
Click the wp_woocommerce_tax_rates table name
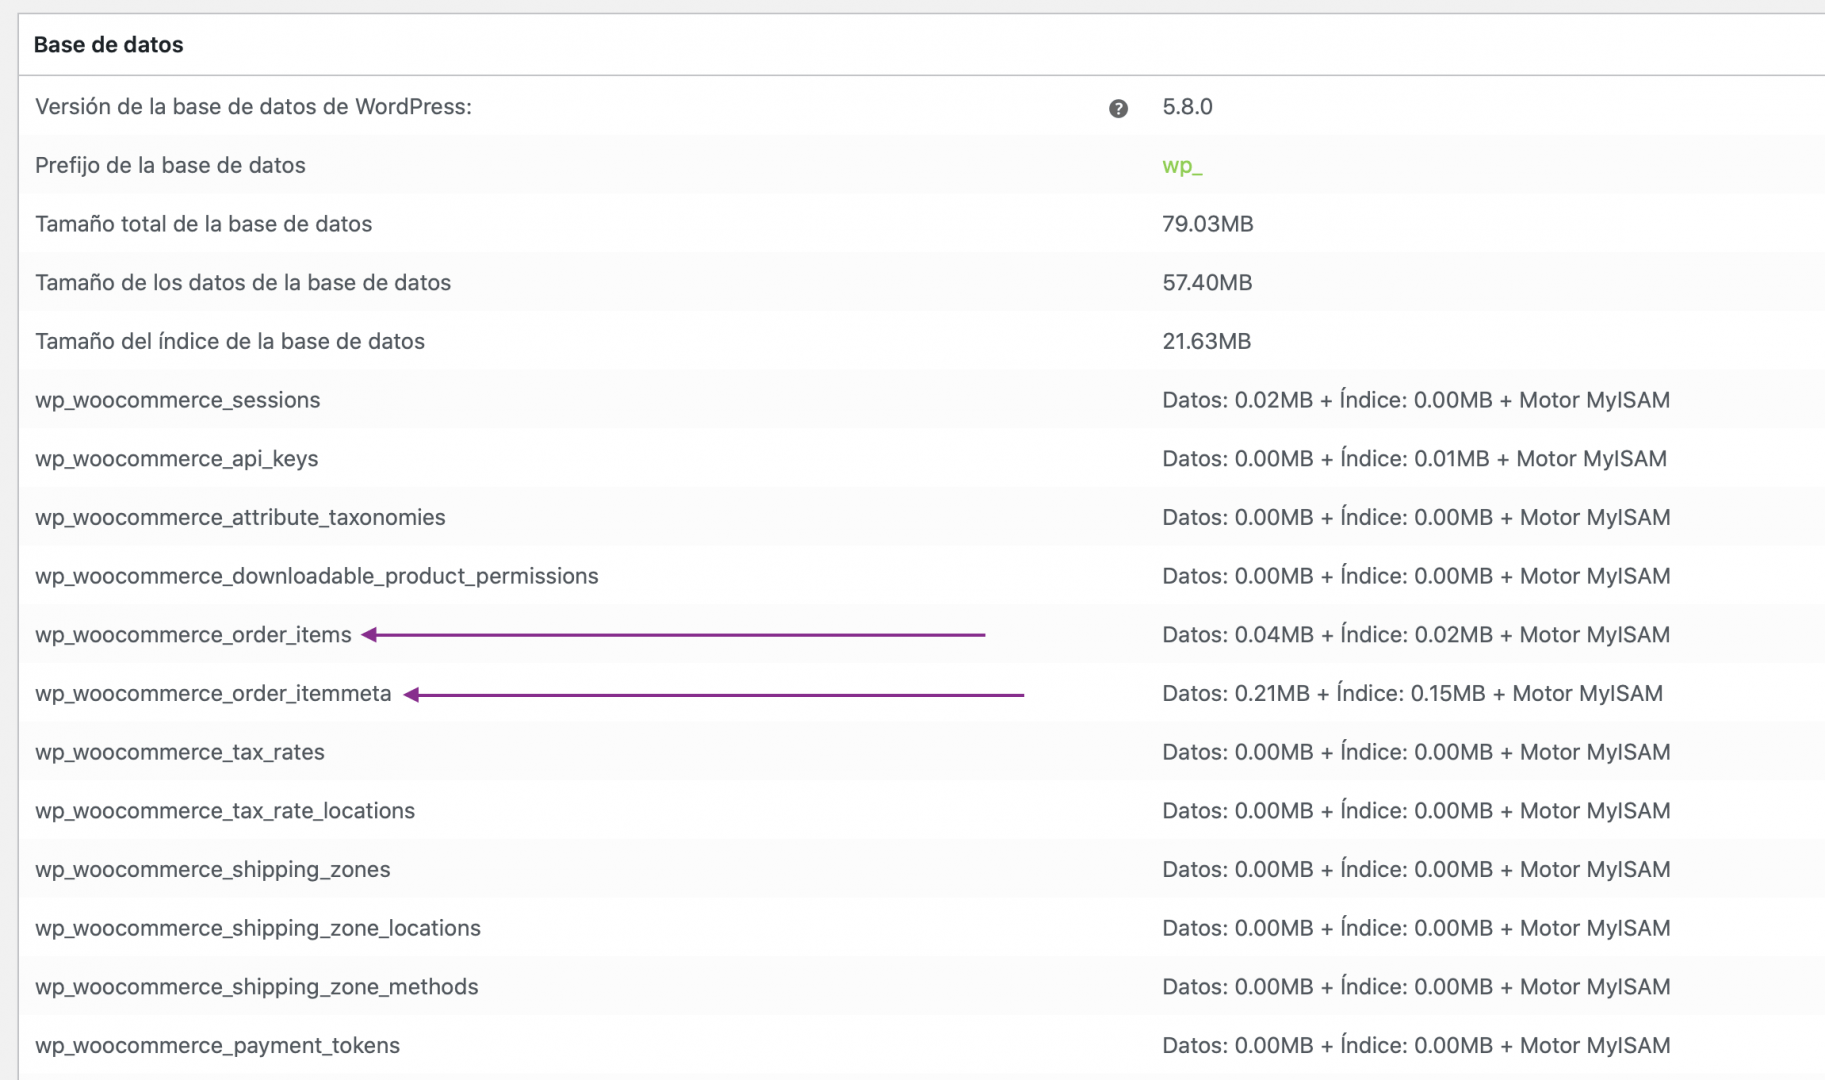180,752
